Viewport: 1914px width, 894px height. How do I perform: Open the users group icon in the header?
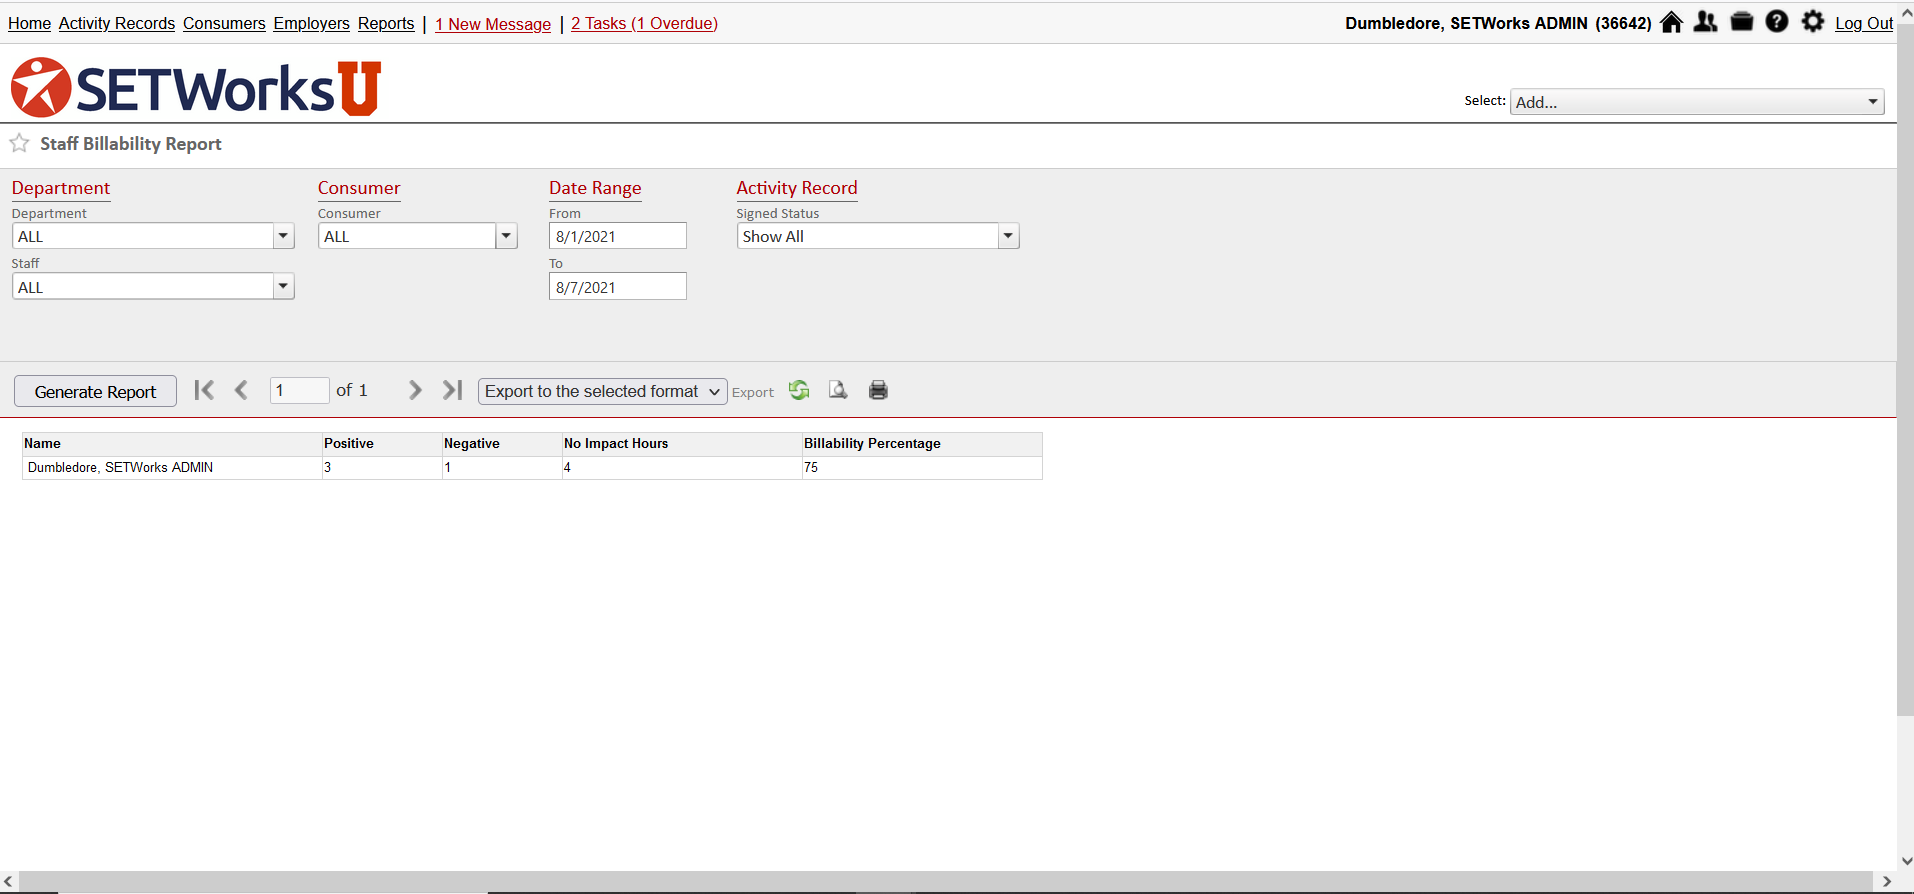[1706, 22]
